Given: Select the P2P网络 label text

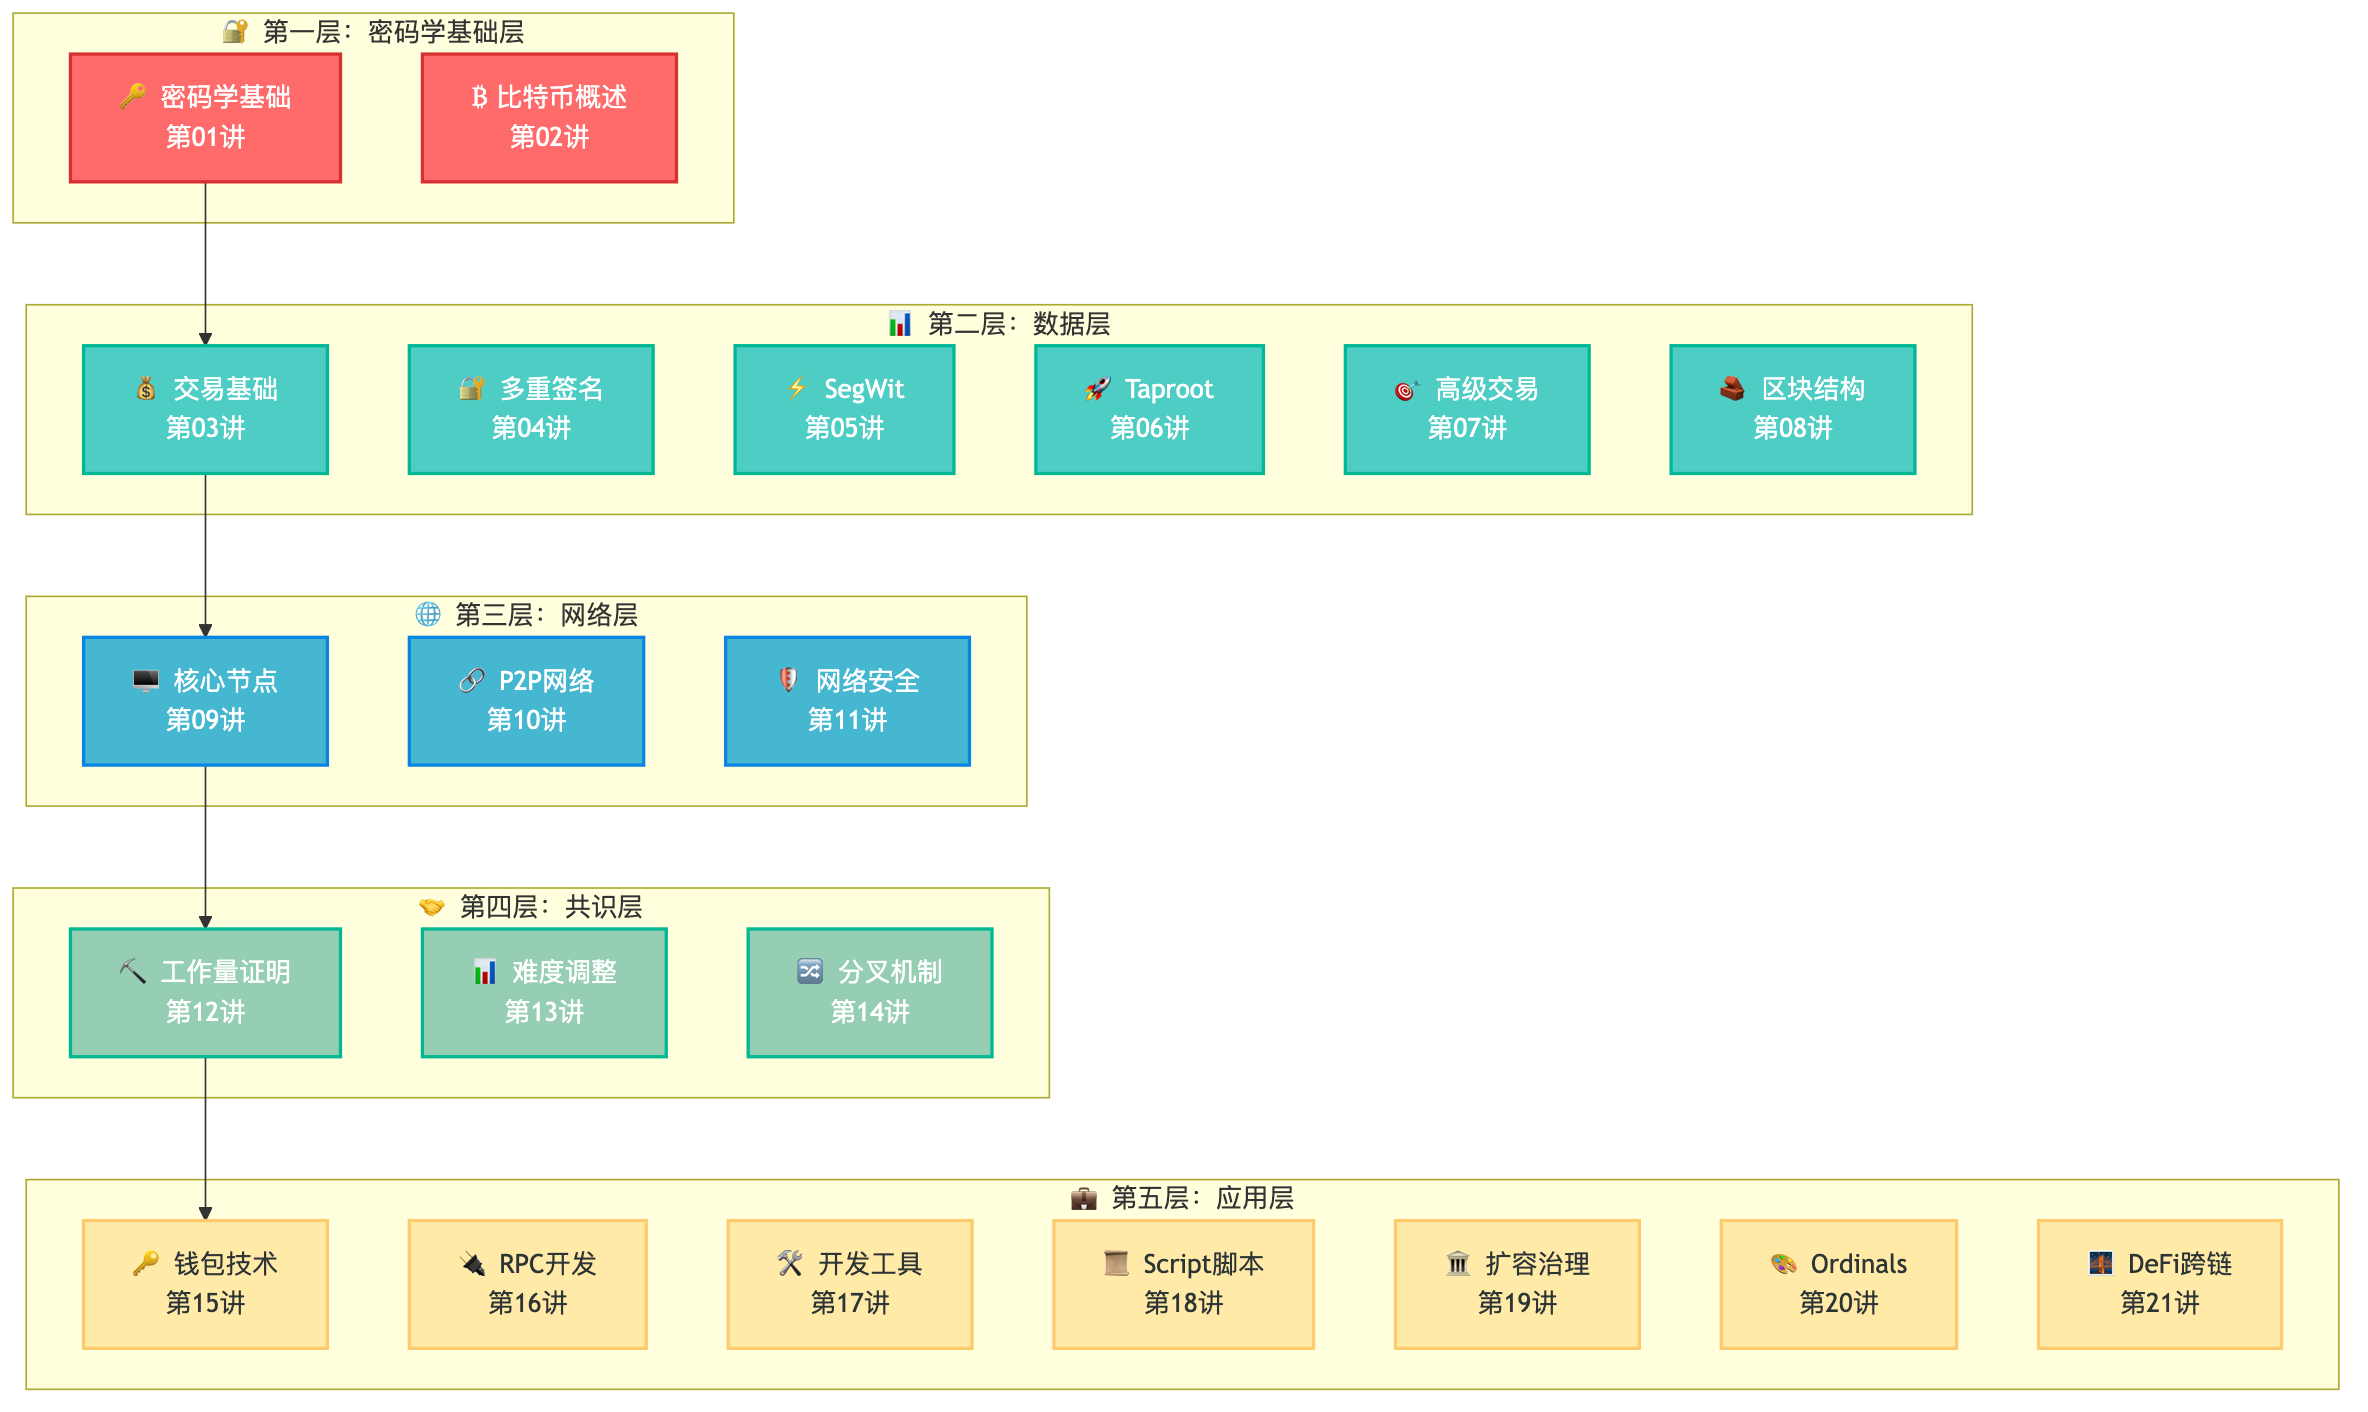Looking at the screenshot, I should pos(546,680).
